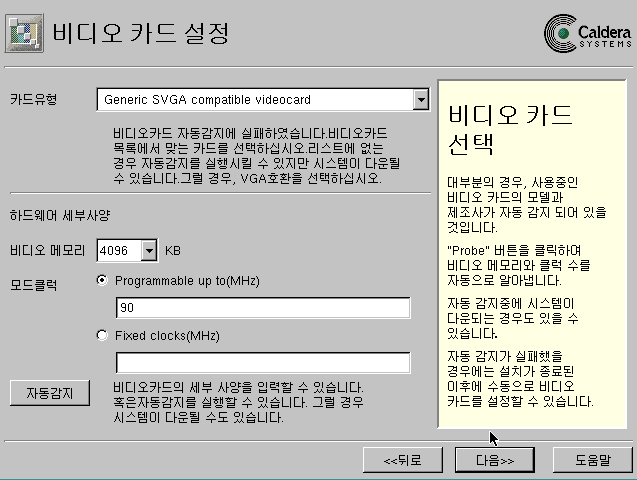Click the "Probe" 버튼을 클릭하여 help paragraph
This screenshot has height=480, width=637.
tap(519, 265)
